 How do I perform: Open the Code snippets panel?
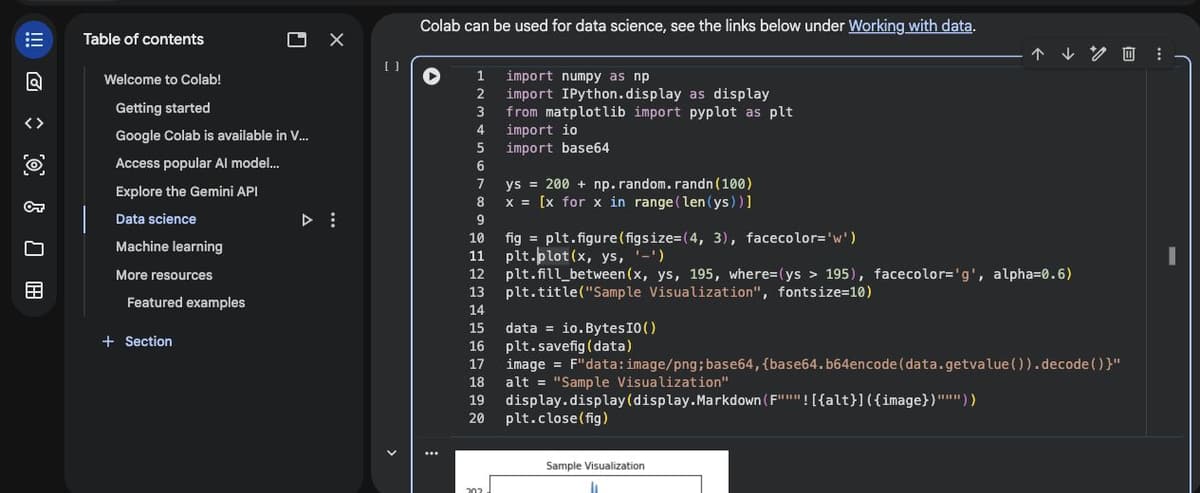32,124
